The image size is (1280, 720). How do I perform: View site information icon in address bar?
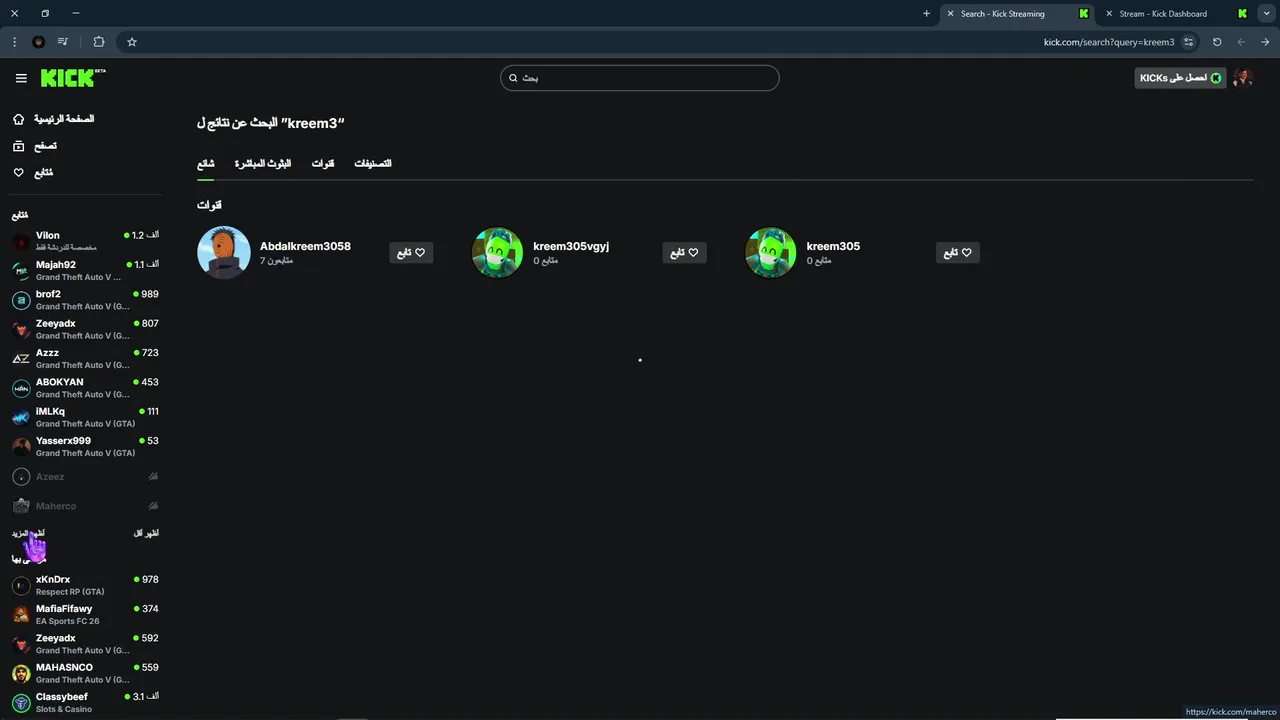click(1188, 42)
